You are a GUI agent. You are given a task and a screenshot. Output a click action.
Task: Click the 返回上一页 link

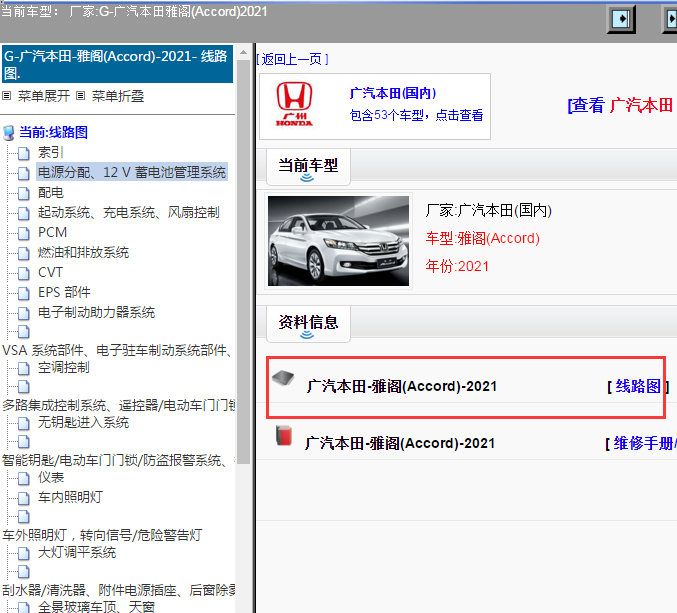pos(293,59)
